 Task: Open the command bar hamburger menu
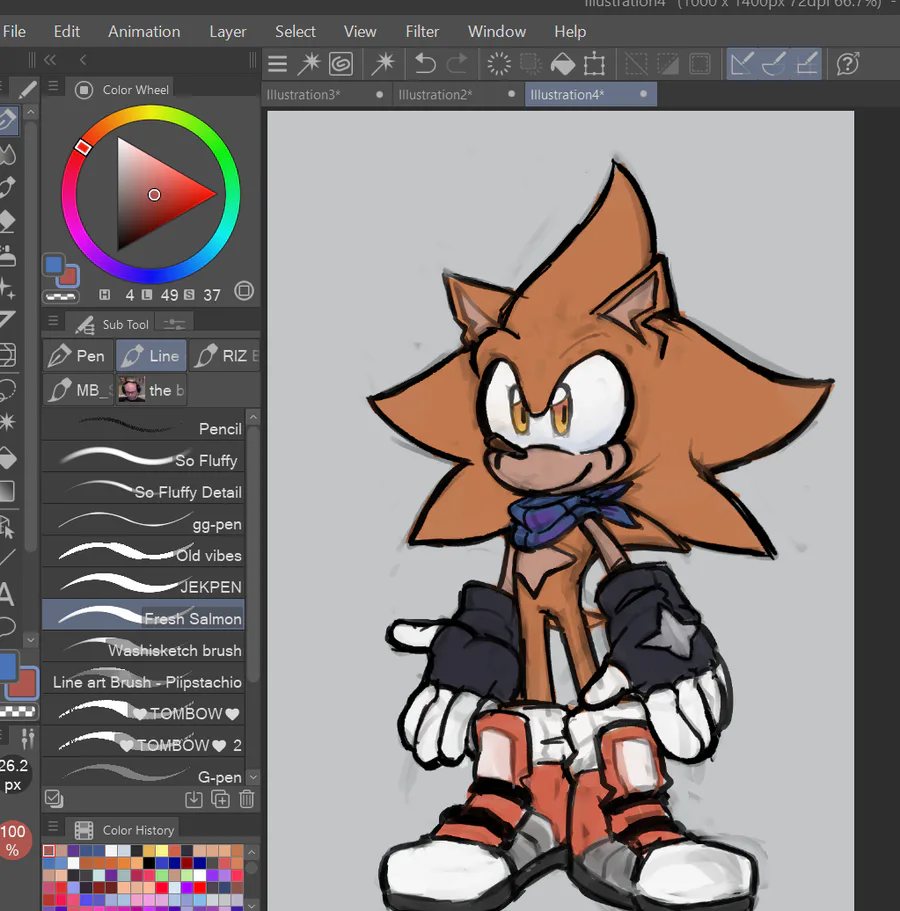click(277, 64)
